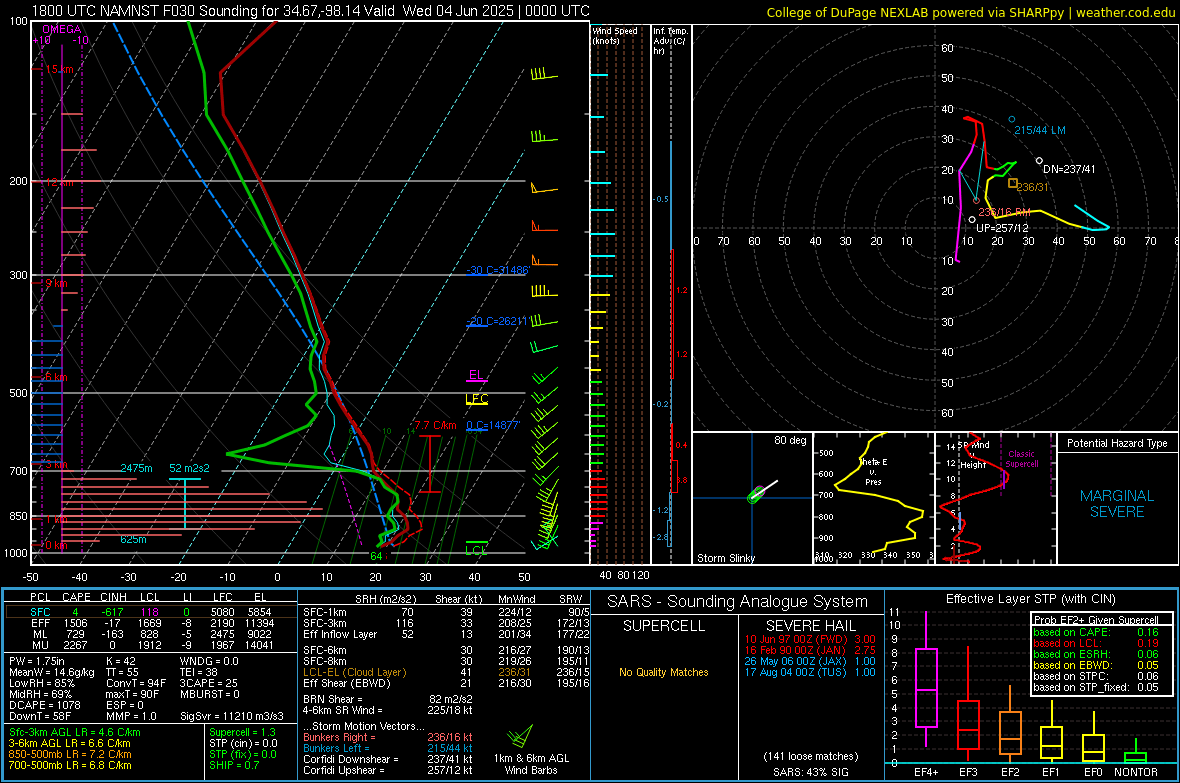Image resolution: width=1180 pixels, height=783 pixels.
Task: Click the Classic Supercell label
Action: [x=1021, y=459]
